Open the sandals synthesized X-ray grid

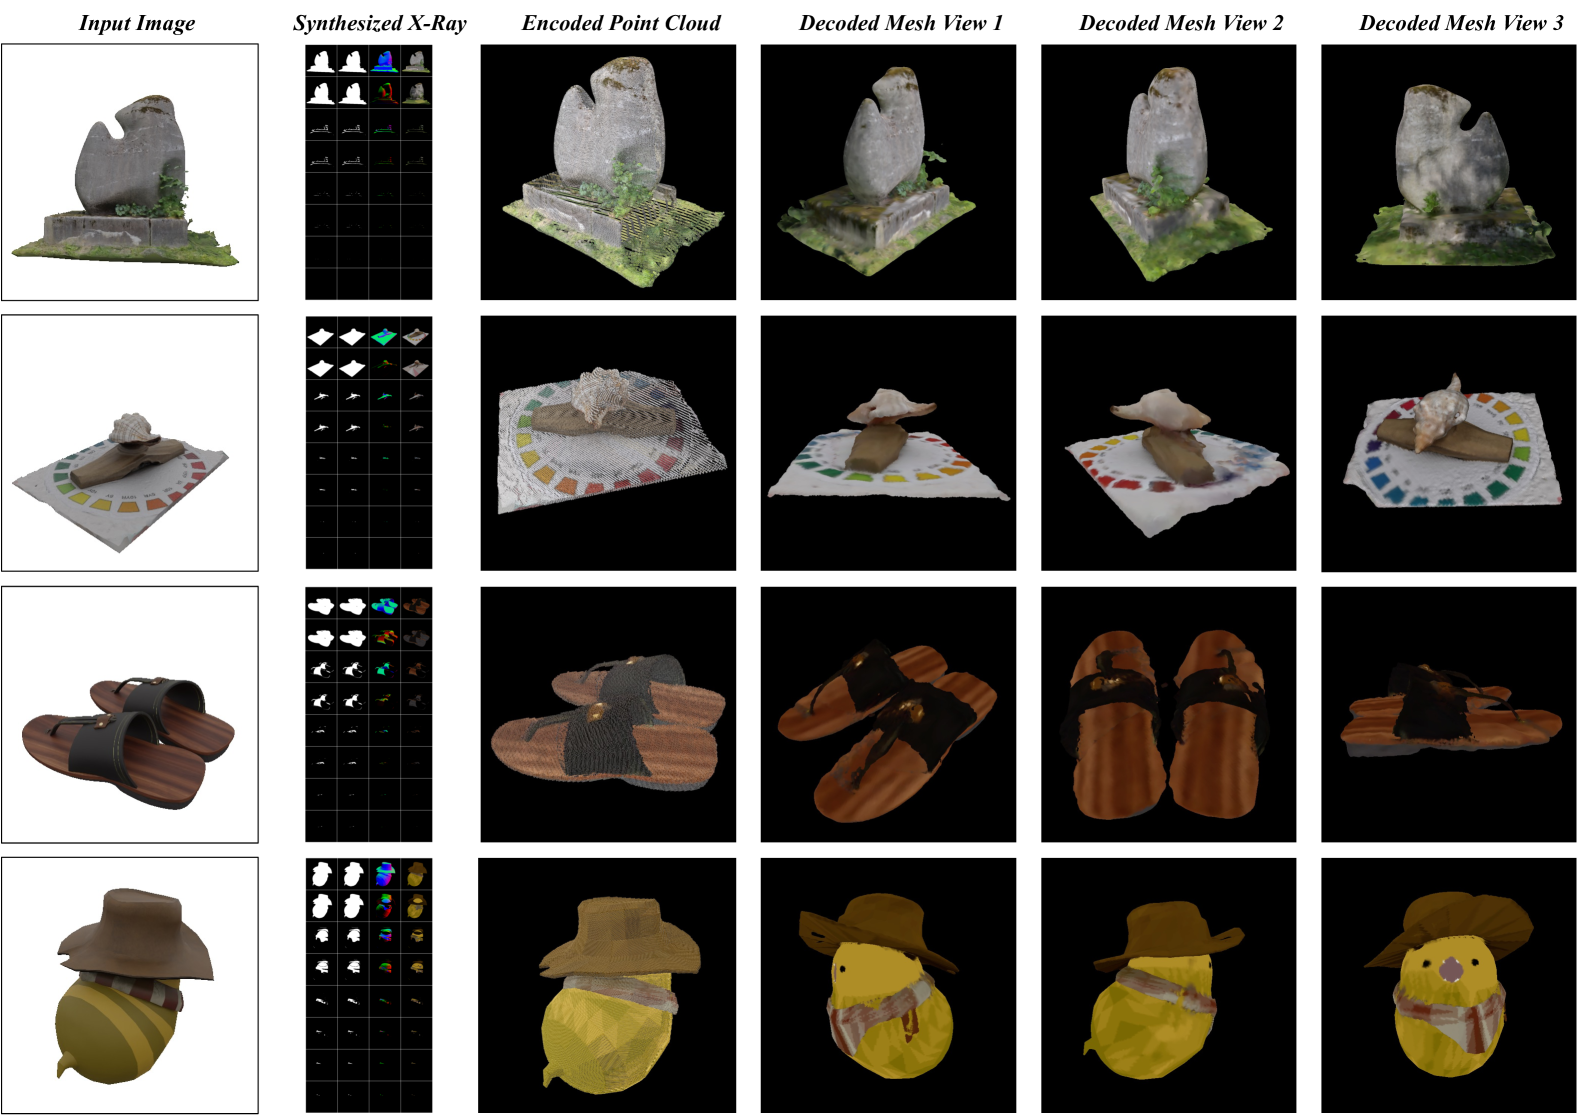coord(369,715)
